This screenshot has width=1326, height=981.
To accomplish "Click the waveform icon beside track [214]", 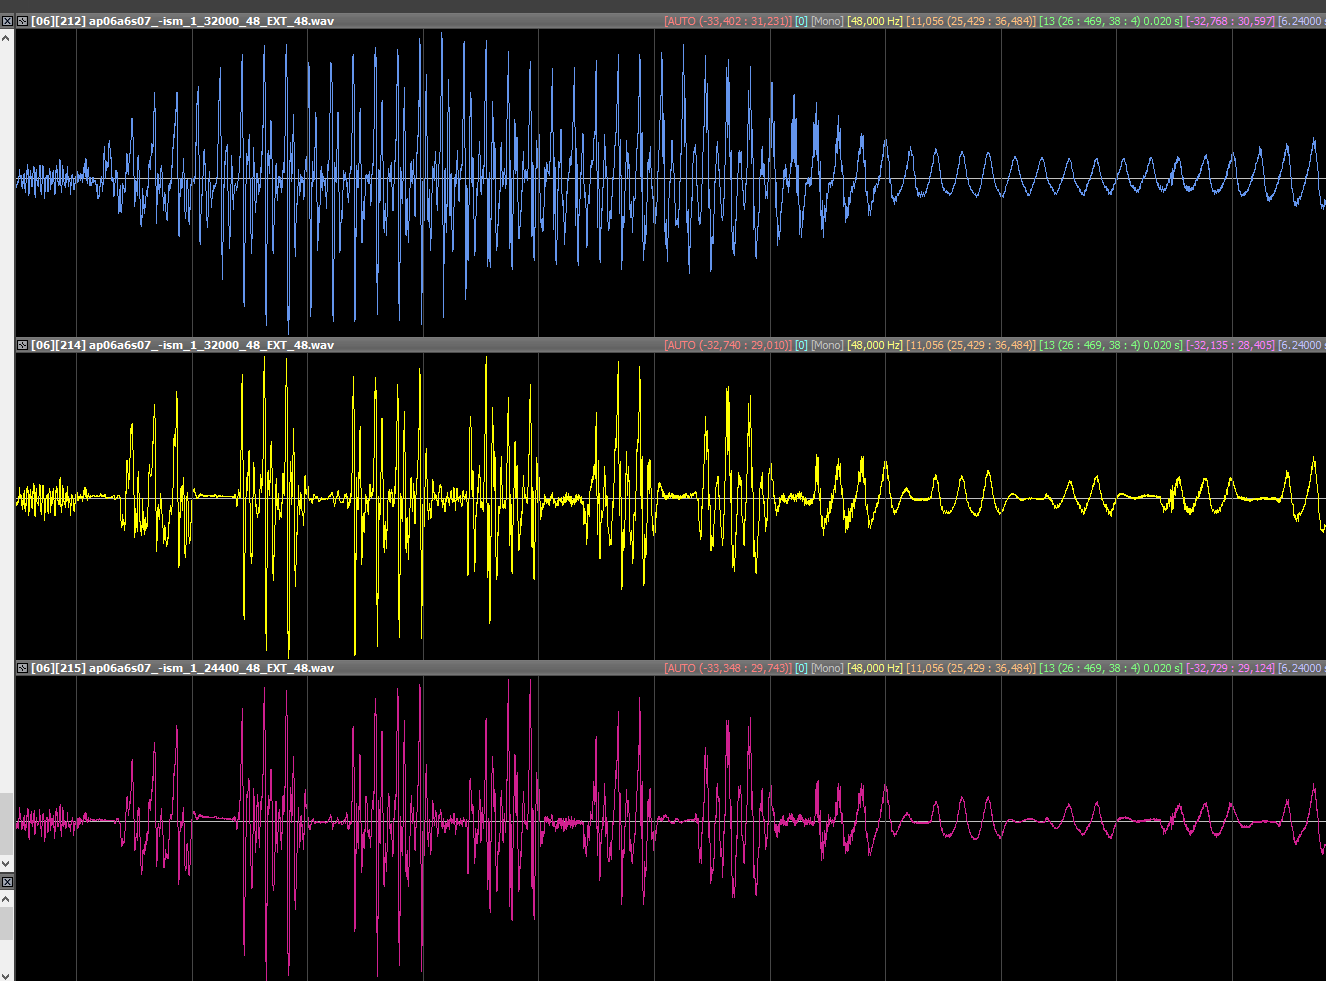I will (22, 345).
